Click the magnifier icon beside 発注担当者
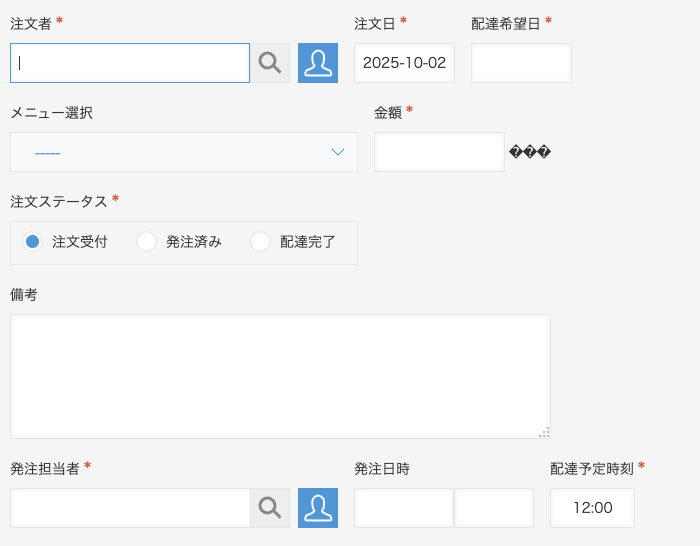This screenshot has height=546, width=700. 270,508
